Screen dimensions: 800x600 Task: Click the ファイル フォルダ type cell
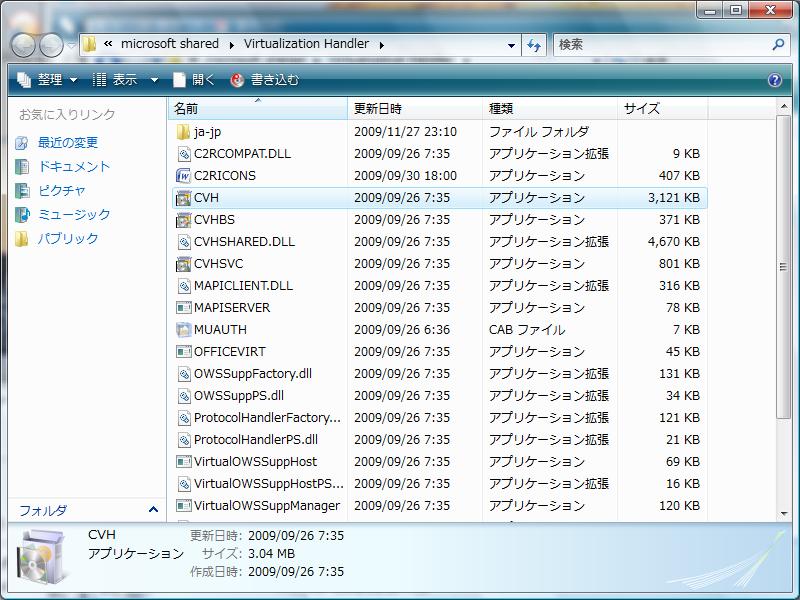coord(539,132)
